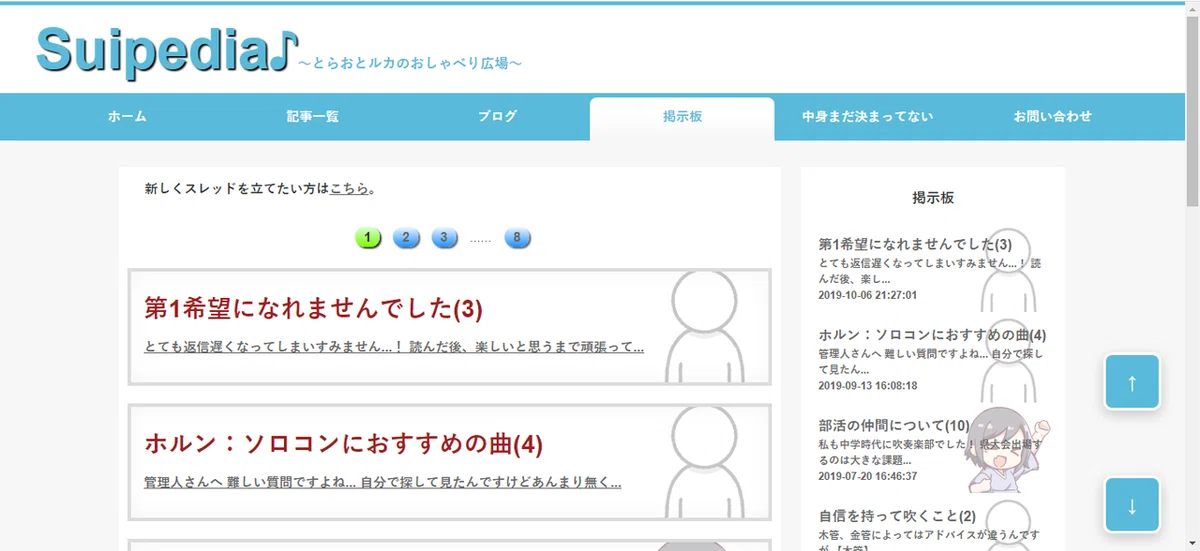Open thread 第1希望になれませんでした(3) in main list
Image resolution: width=1200 pixels, height=551 pixels.
tap(313, 309)
